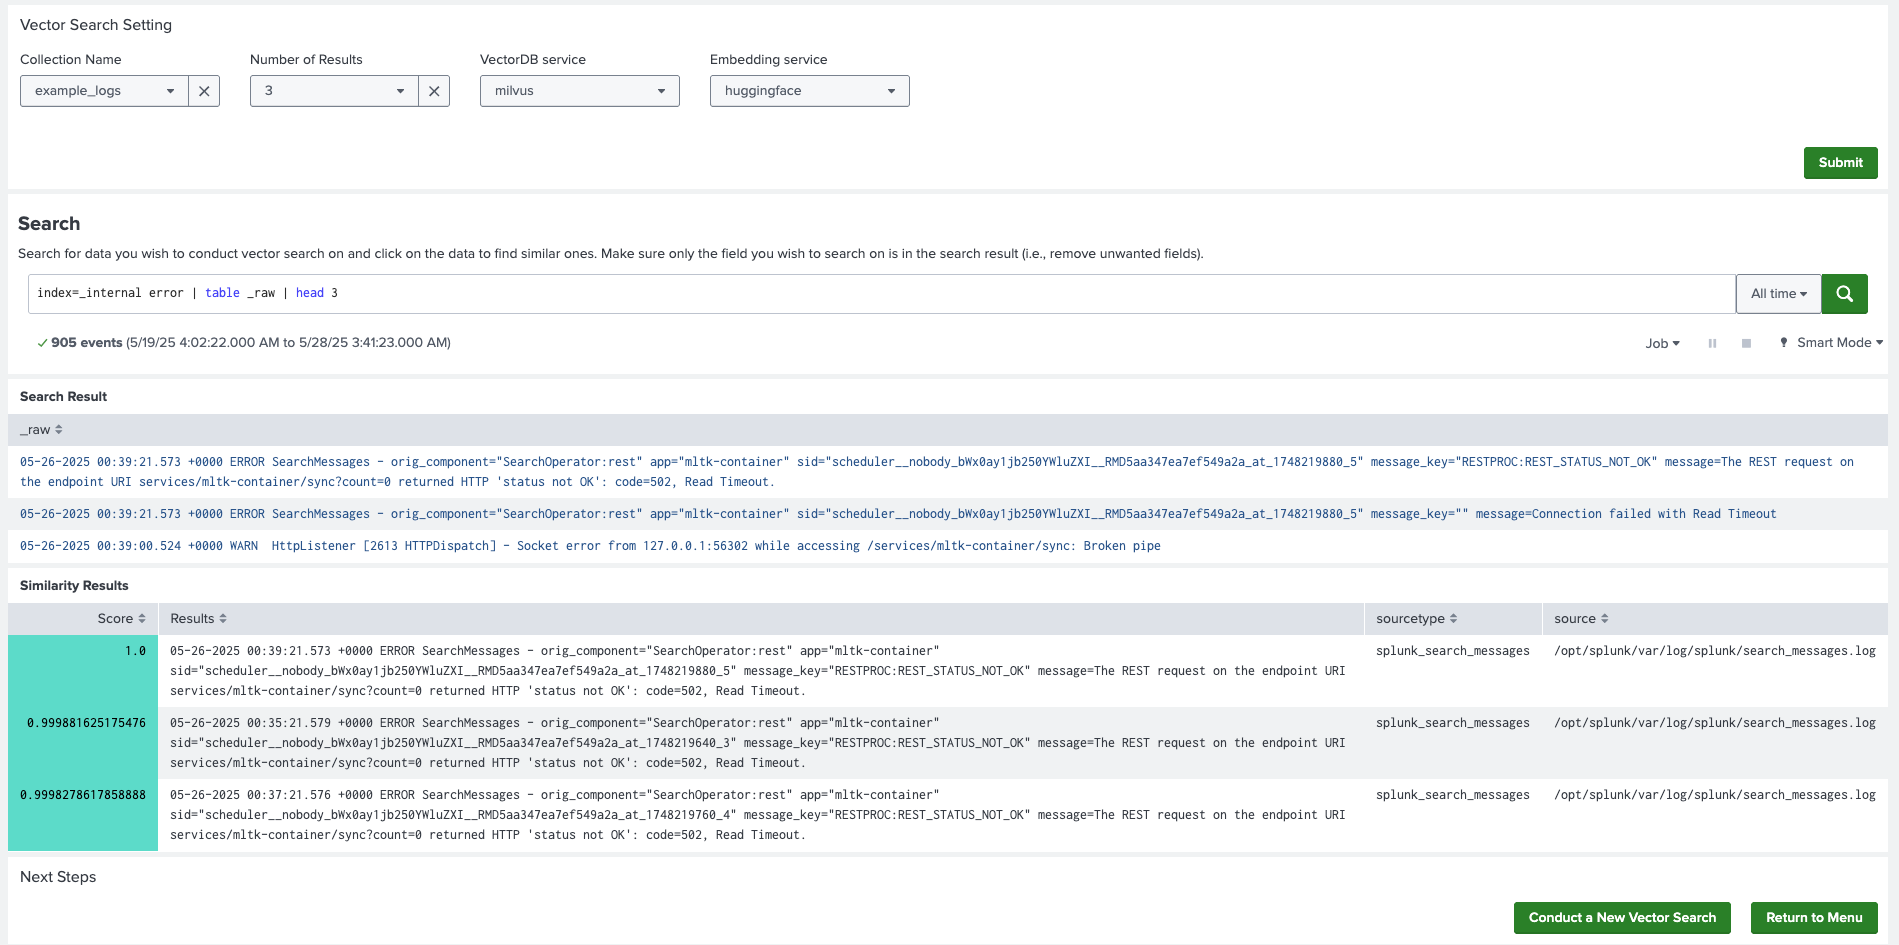Stop the search job

(x=1746, y=343)
